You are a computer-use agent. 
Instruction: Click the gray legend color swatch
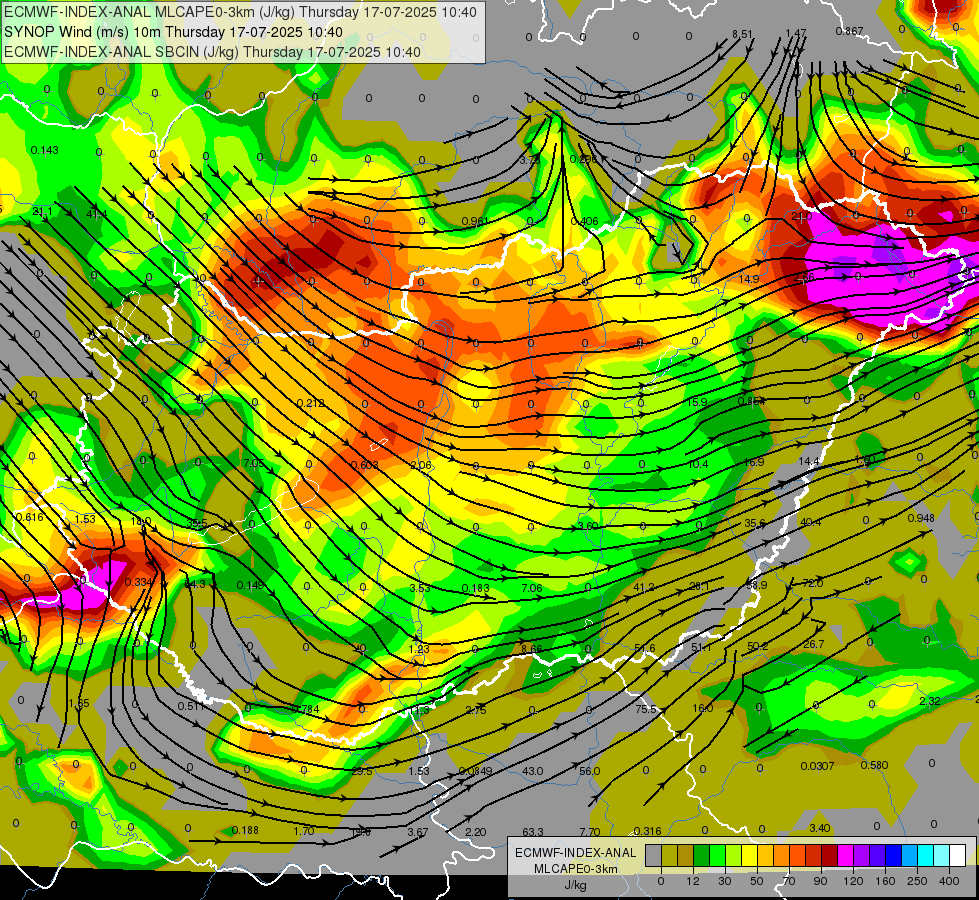point(654,856)
